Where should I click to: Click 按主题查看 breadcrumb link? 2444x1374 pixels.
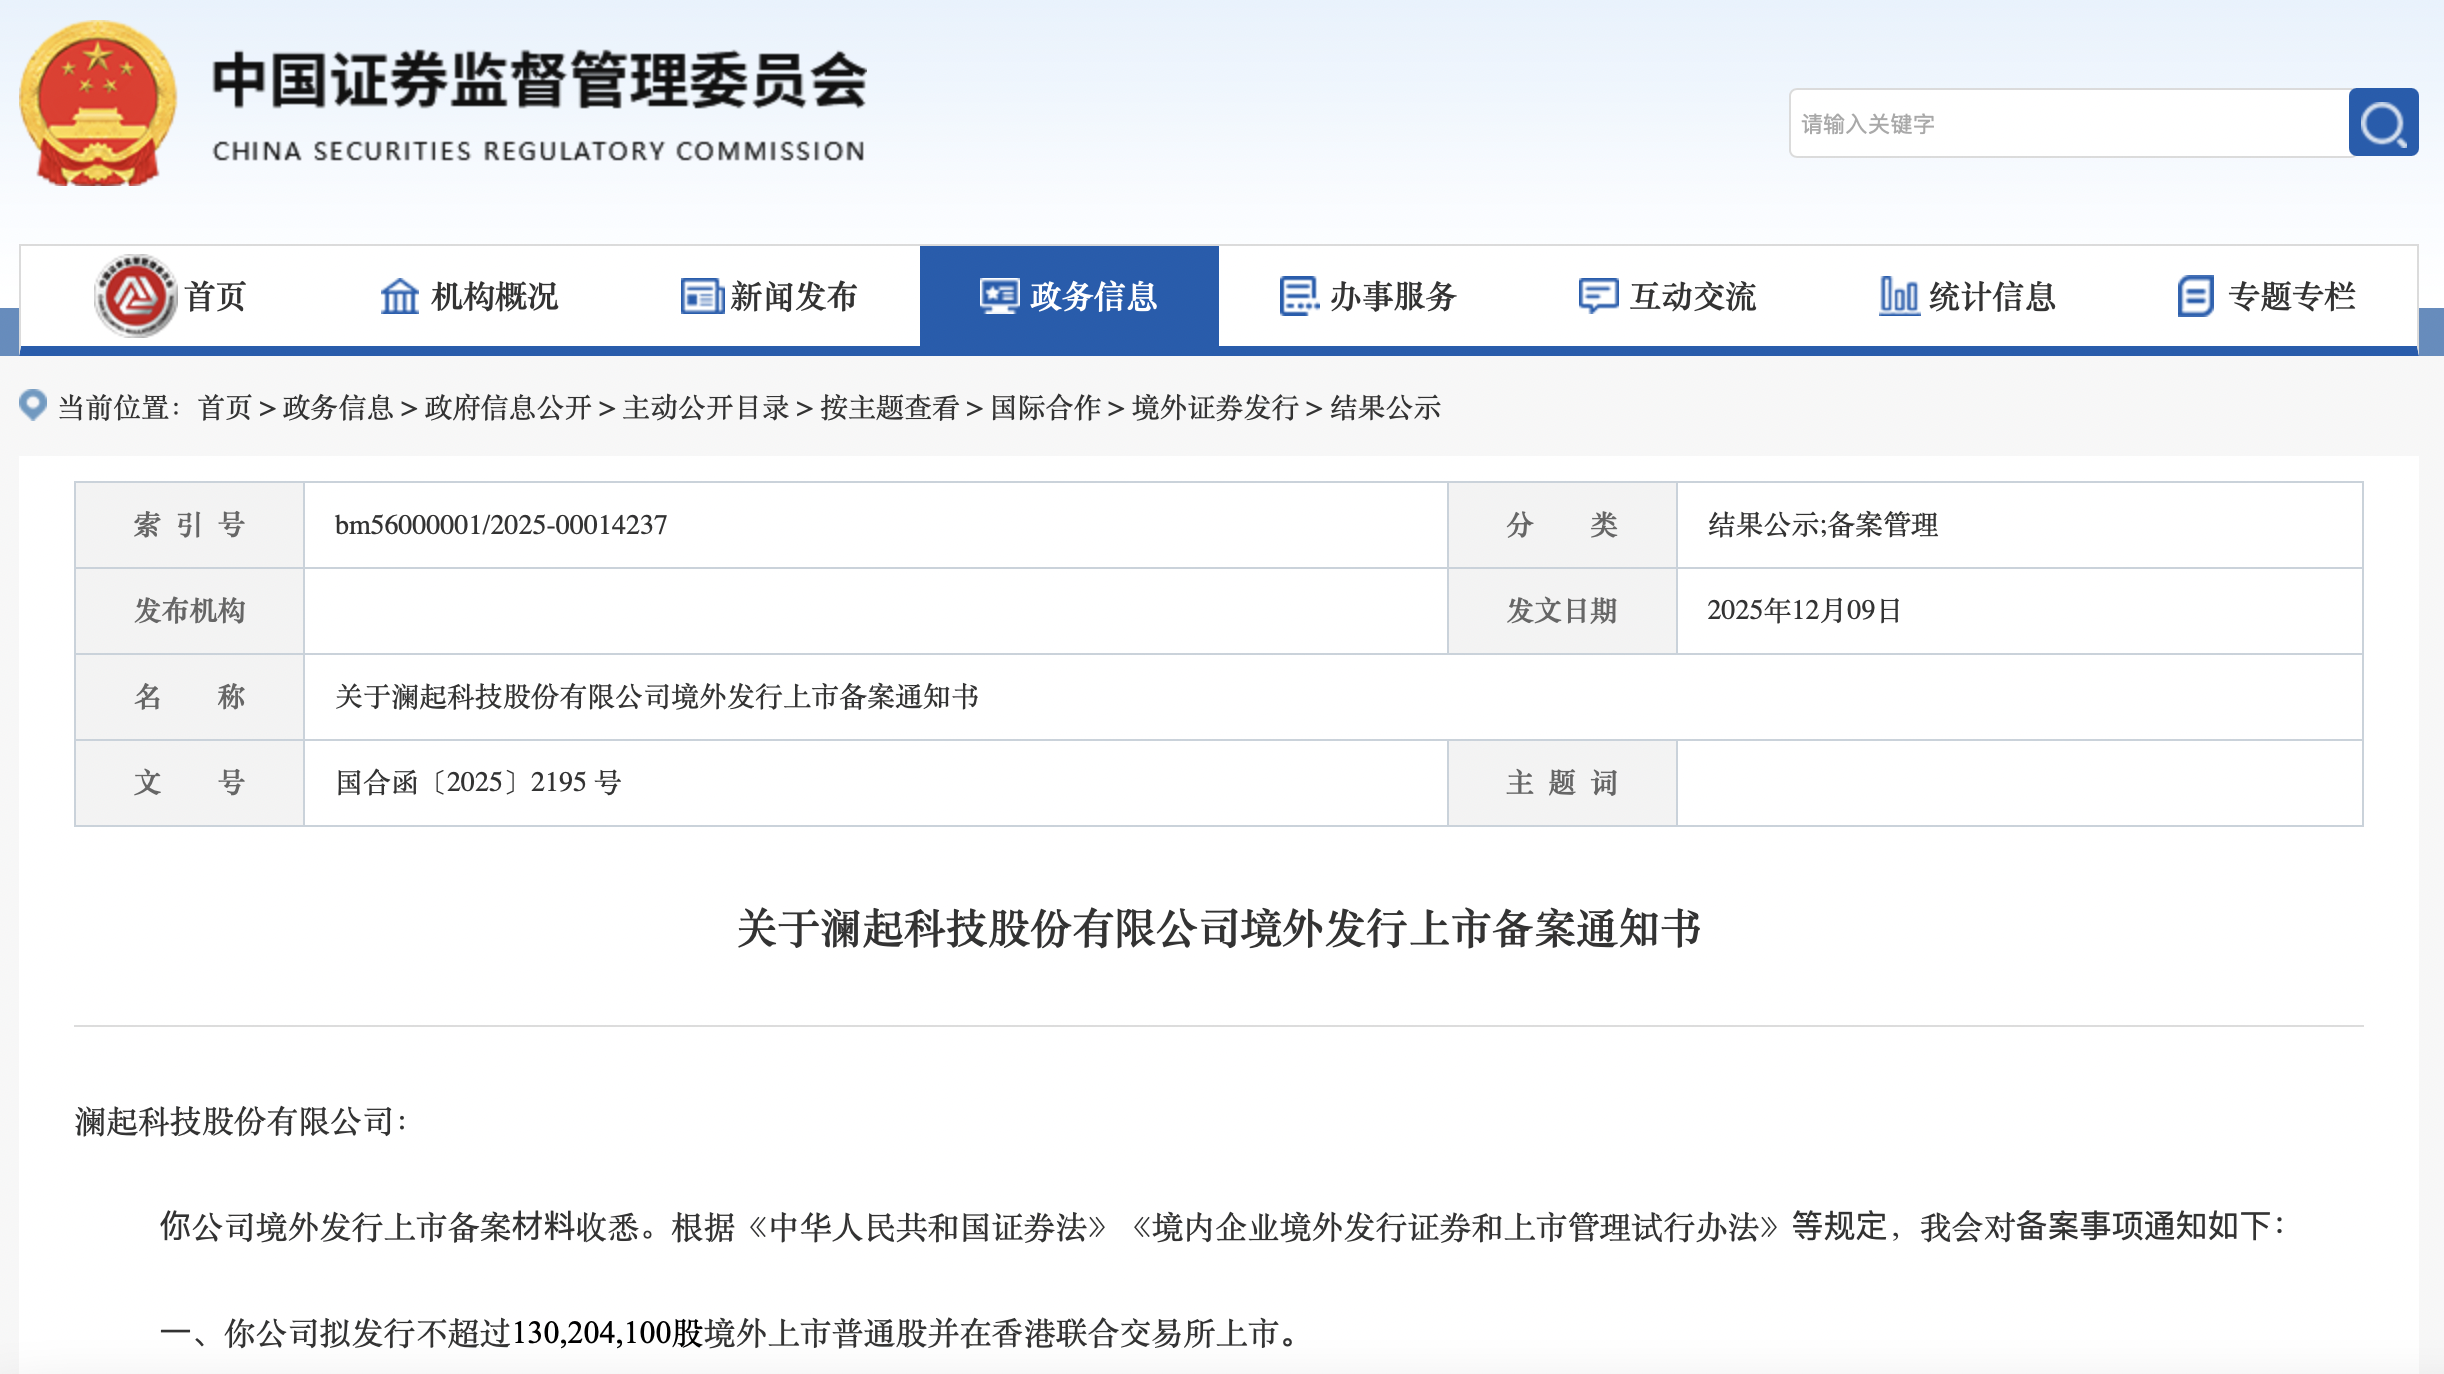[889, 408]
